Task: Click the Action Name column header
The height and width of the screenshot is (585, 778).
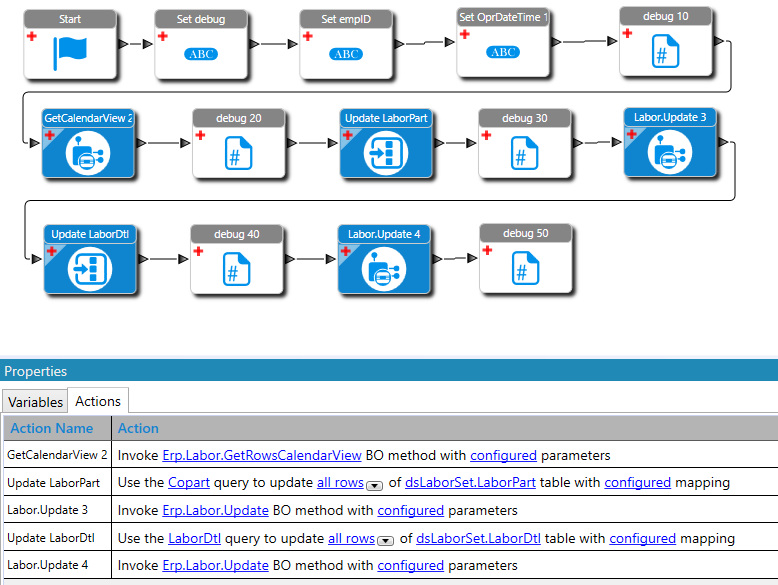Action: [57, 428]
